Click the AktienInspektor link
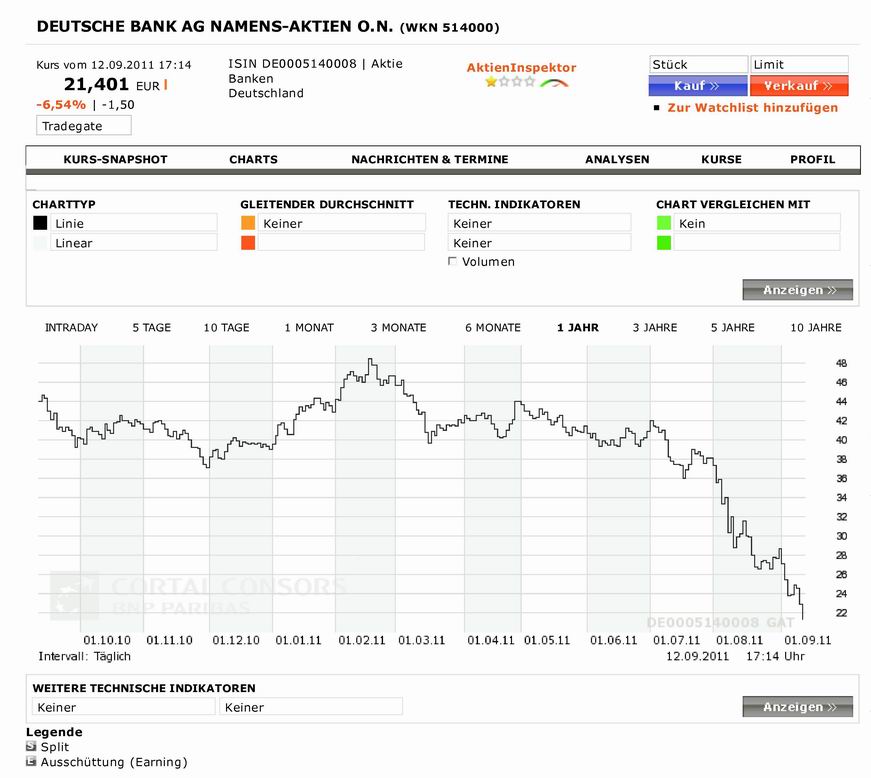871x778 pixels. click(x=521, y=68)
